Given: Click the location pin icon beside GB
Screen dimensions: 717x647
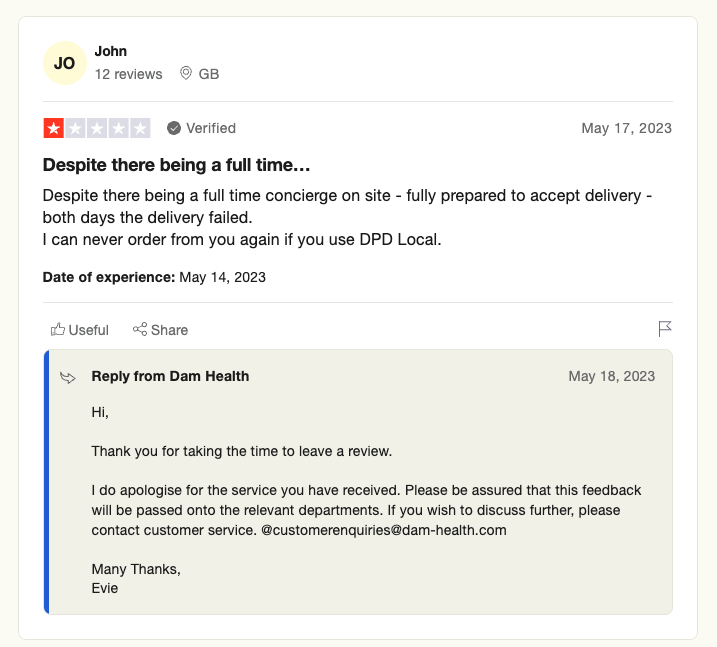Looking at the screenshot, I should tap(186, 73).
